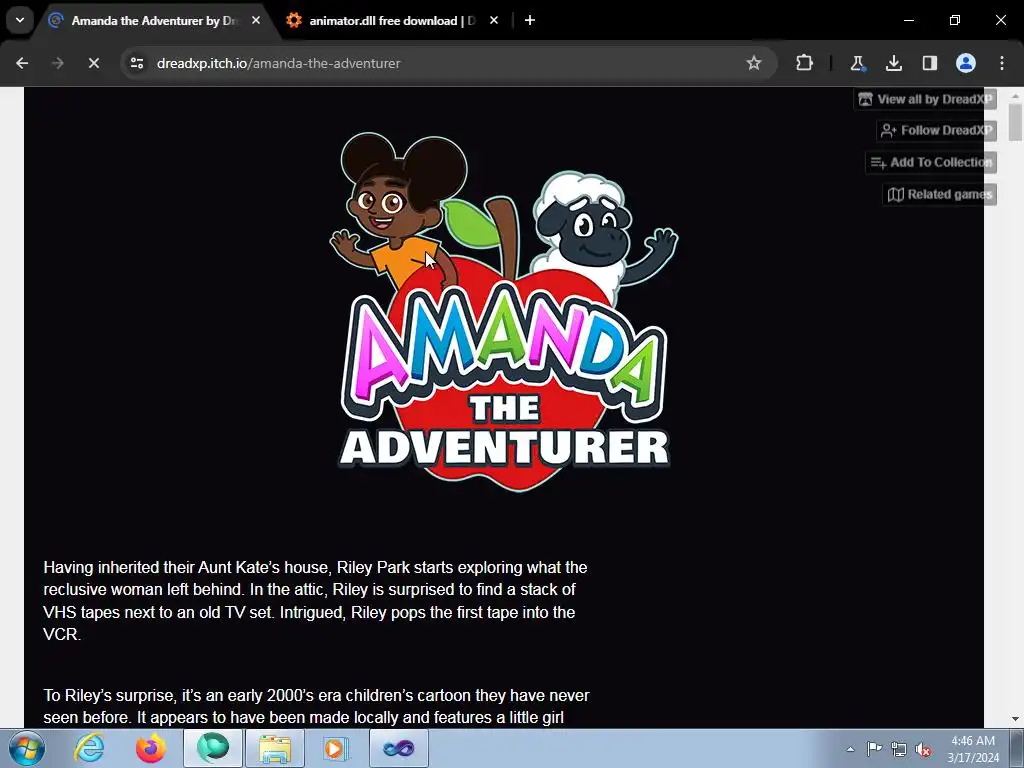
Task: Open network status tray icon
Action: 899,749
